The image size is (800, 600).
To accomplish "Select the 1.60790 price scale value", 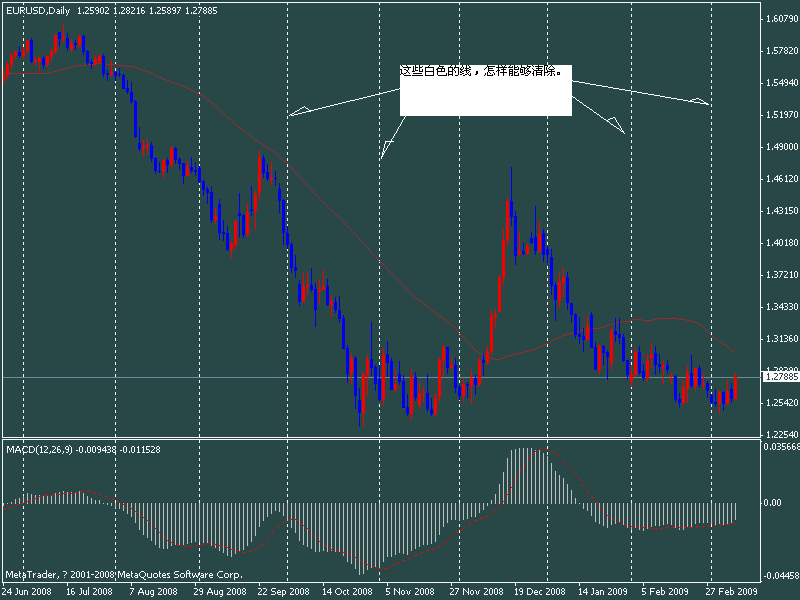I will (x=780, y=18).
